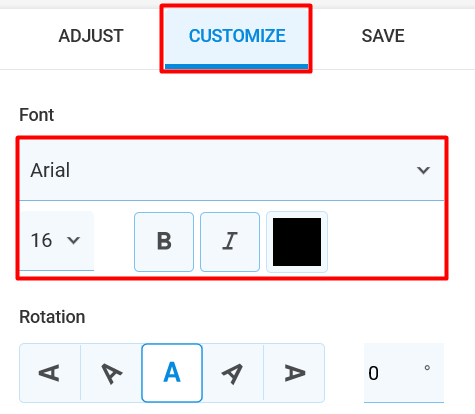
Task: Click the rotation angle input field
Action: (404, 373)
